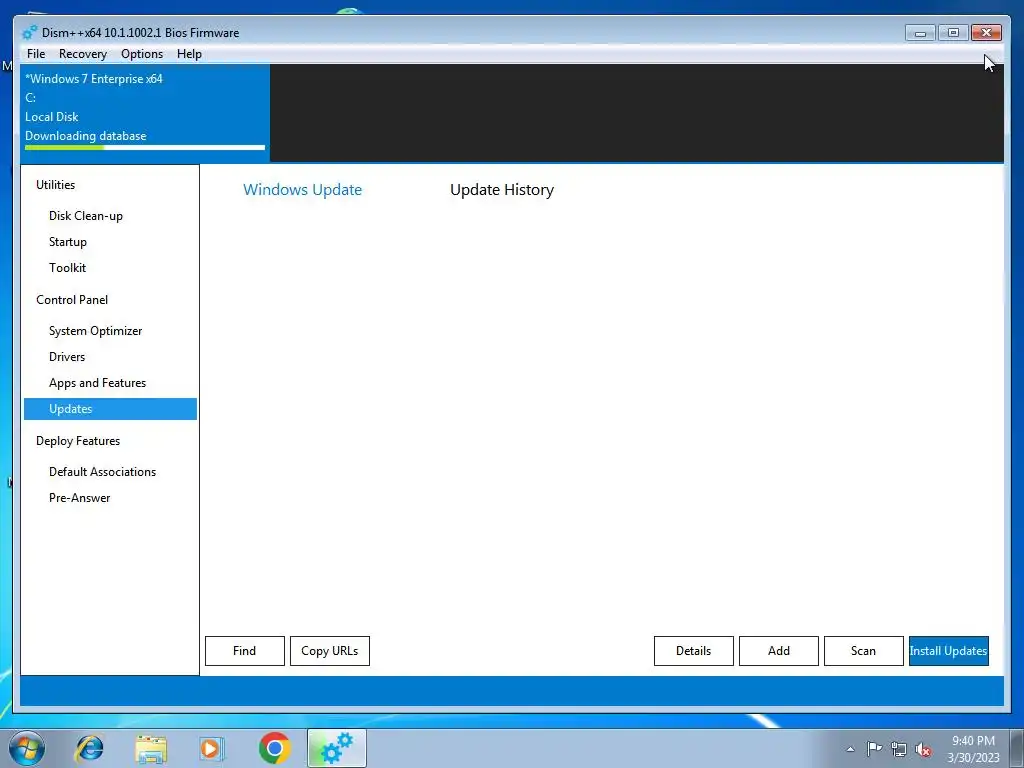Open the taskbar clock showing 9:40 PM

974,749
